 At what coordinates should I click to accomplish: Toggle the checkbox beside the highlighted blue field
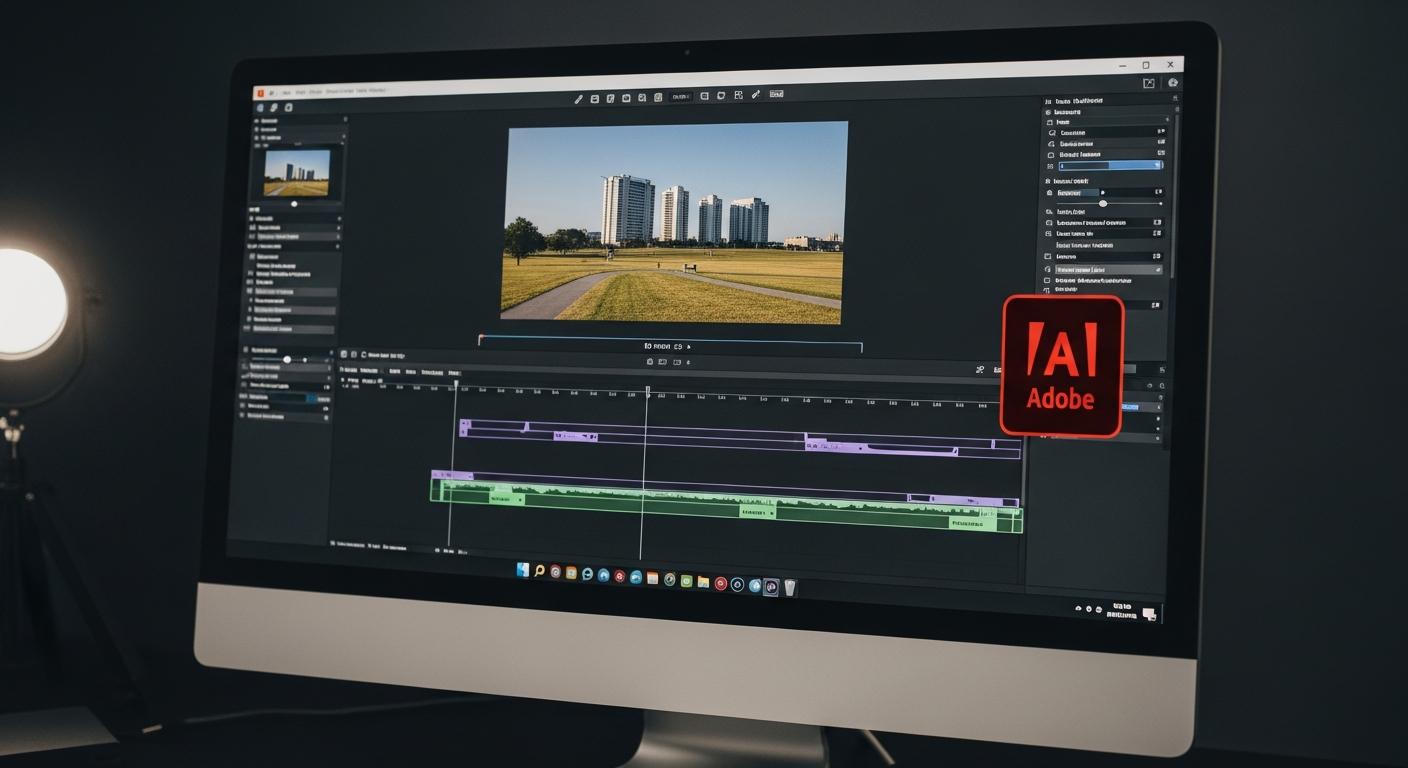pos(1050,166)
